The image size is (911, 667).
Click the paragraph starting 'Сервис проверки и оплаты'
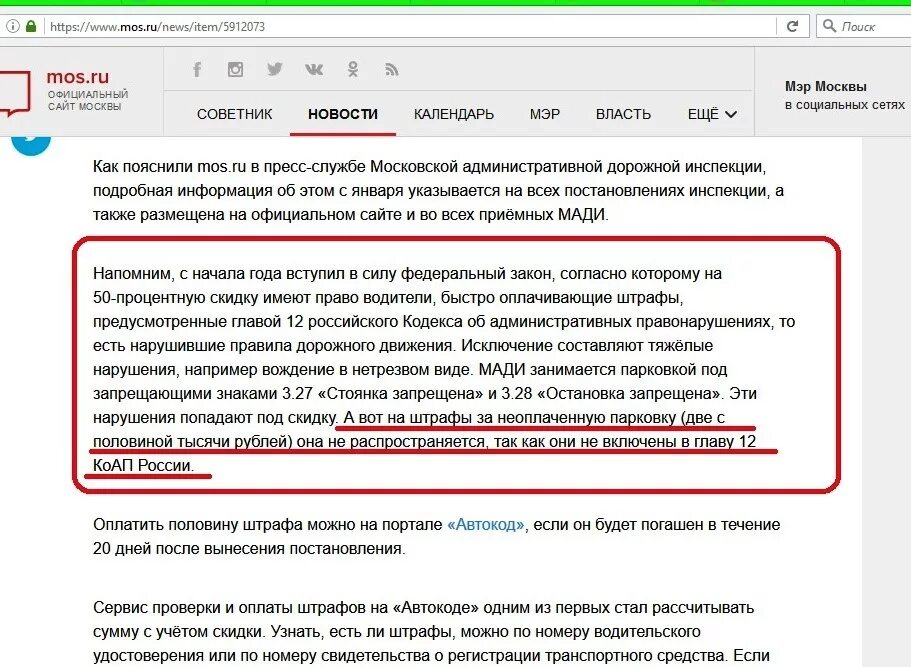tap(431, 632)
